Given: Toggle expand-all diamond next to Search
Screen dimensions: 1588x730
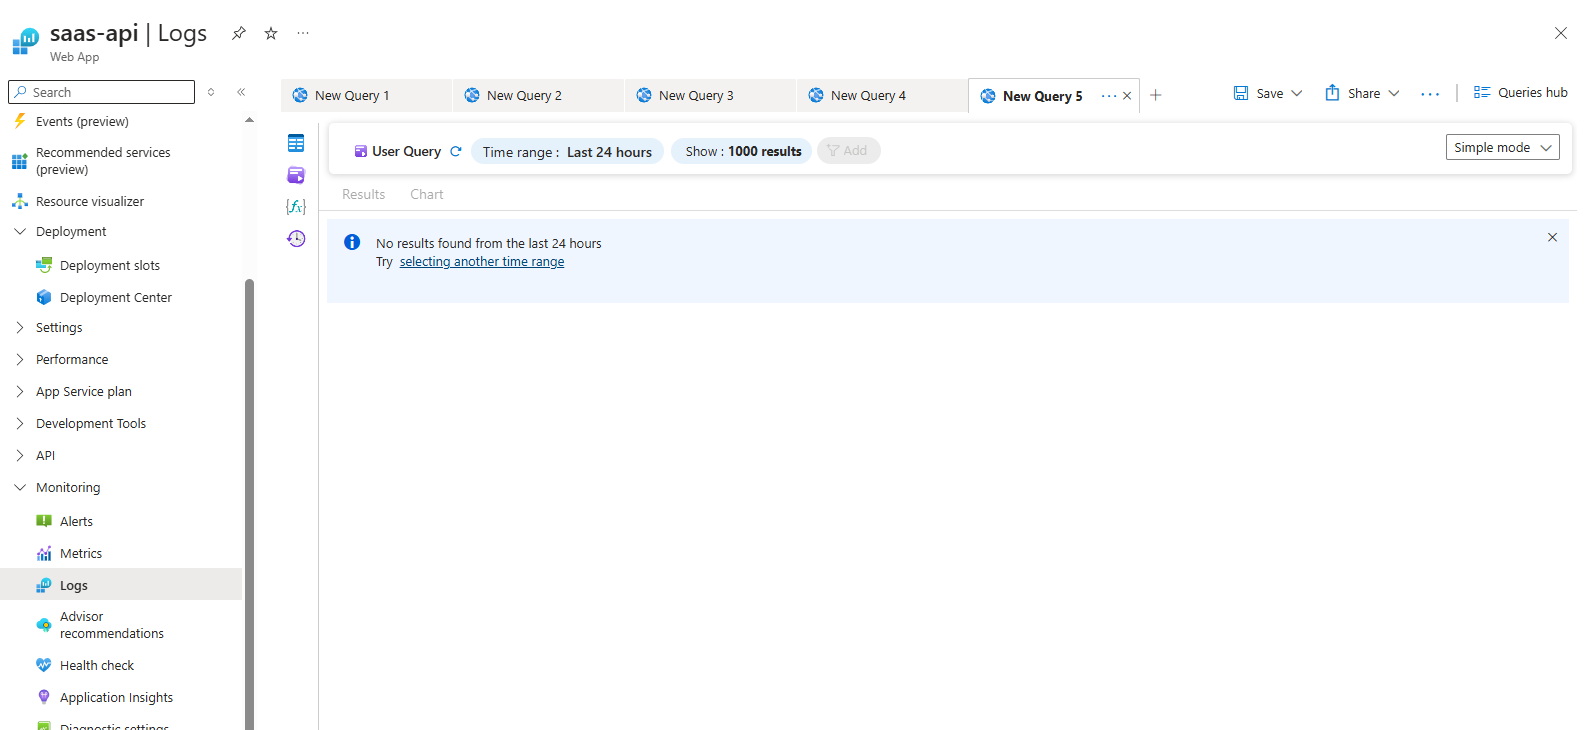Looking at the screenshot, I should [x=211, y=92].
